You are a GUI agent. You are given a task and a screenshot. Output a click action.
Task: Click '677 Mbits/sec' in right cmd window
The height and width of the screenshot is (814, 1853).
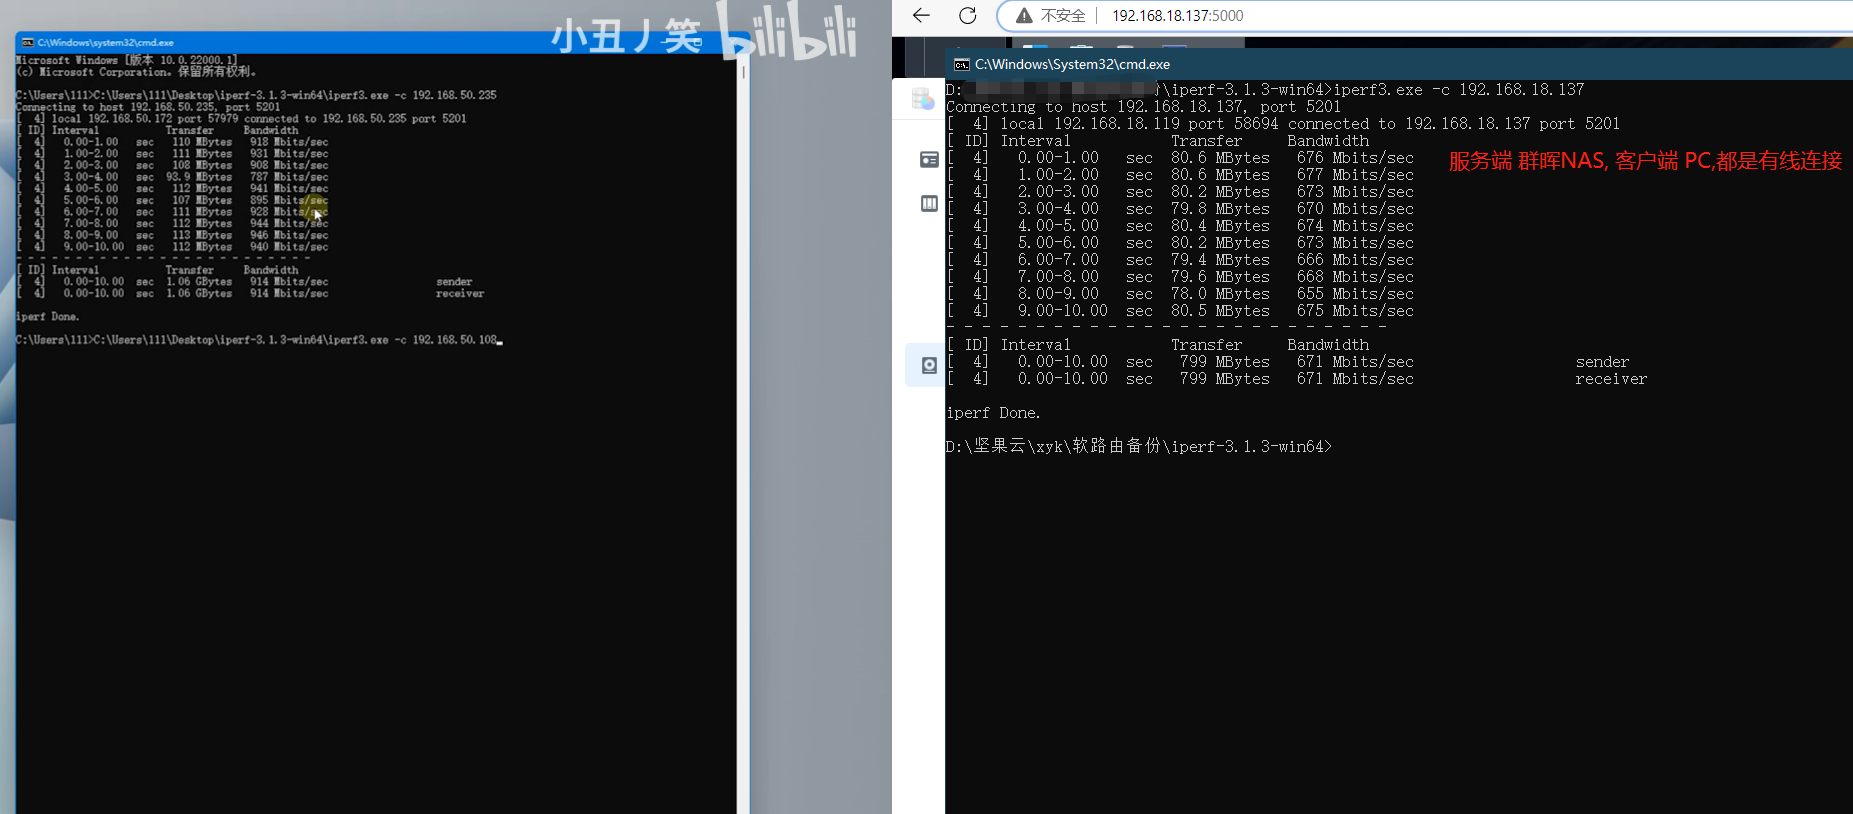pyautogui.click(x=1355, y=175)
